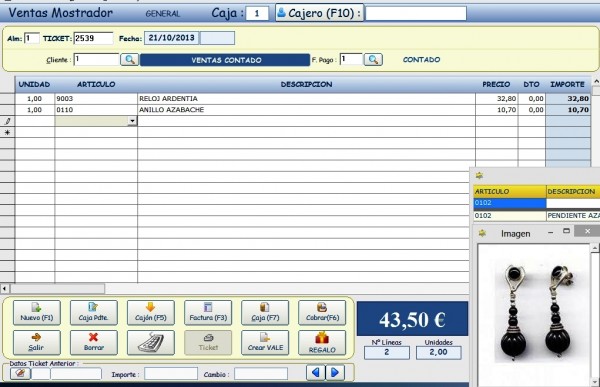Select row header of RELOJ ARDENTIA line
Viewport: 600px width, 387px height.
[x=7, y=99]
